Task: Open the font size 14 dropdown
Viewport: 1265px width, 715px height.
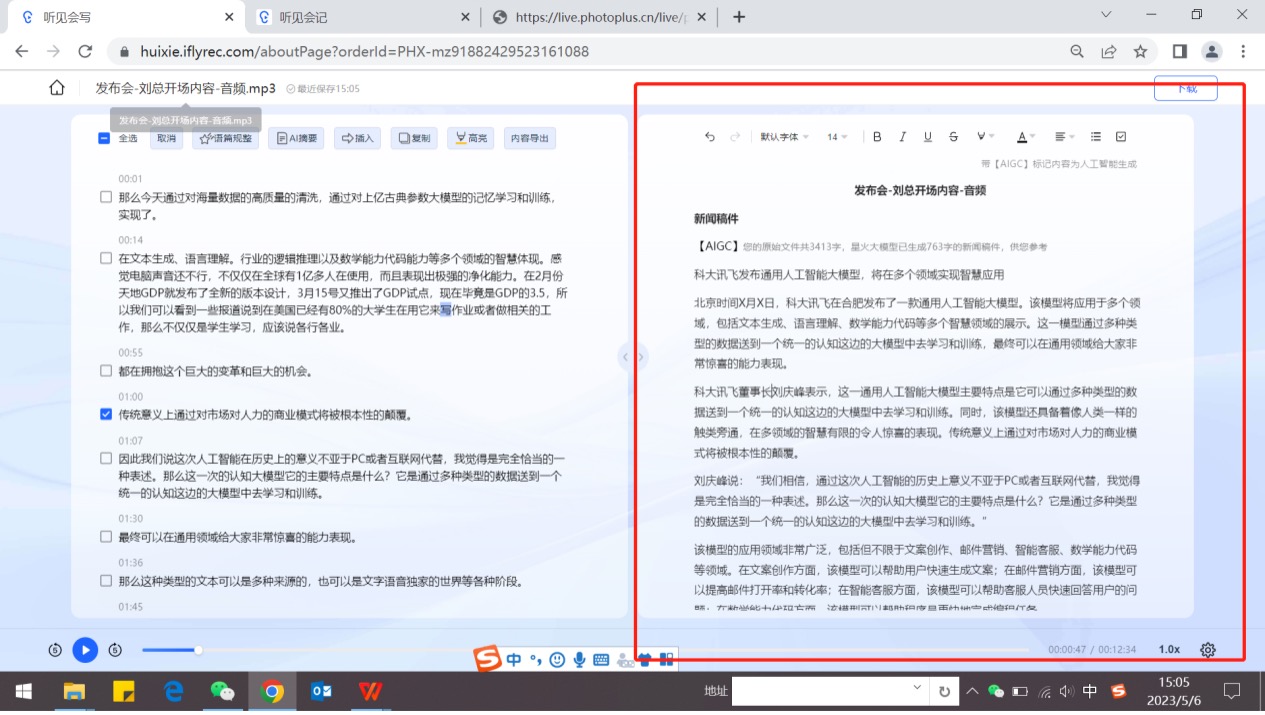Action: pyautogui.click(x=837, y=137)
